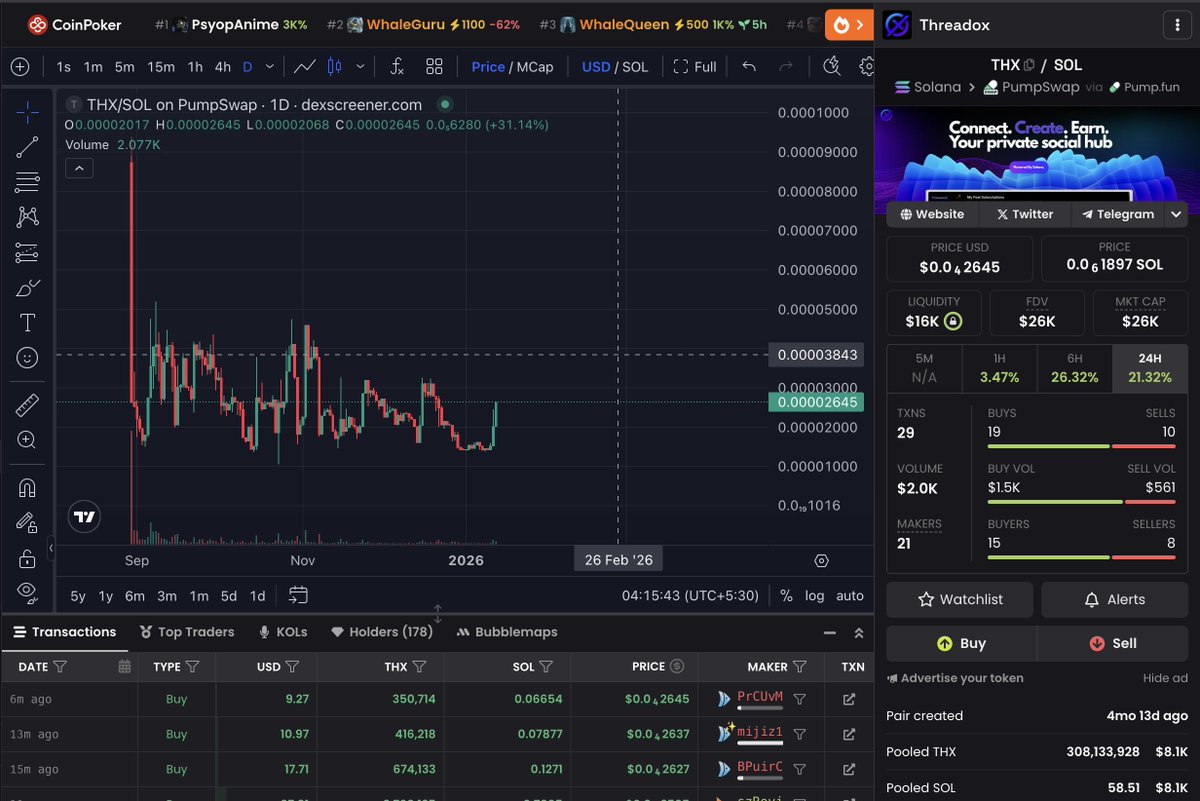The image size is (1200, 801).
Task: Collapse the chart legend with the chevron
Action: [x=79, y=168]
